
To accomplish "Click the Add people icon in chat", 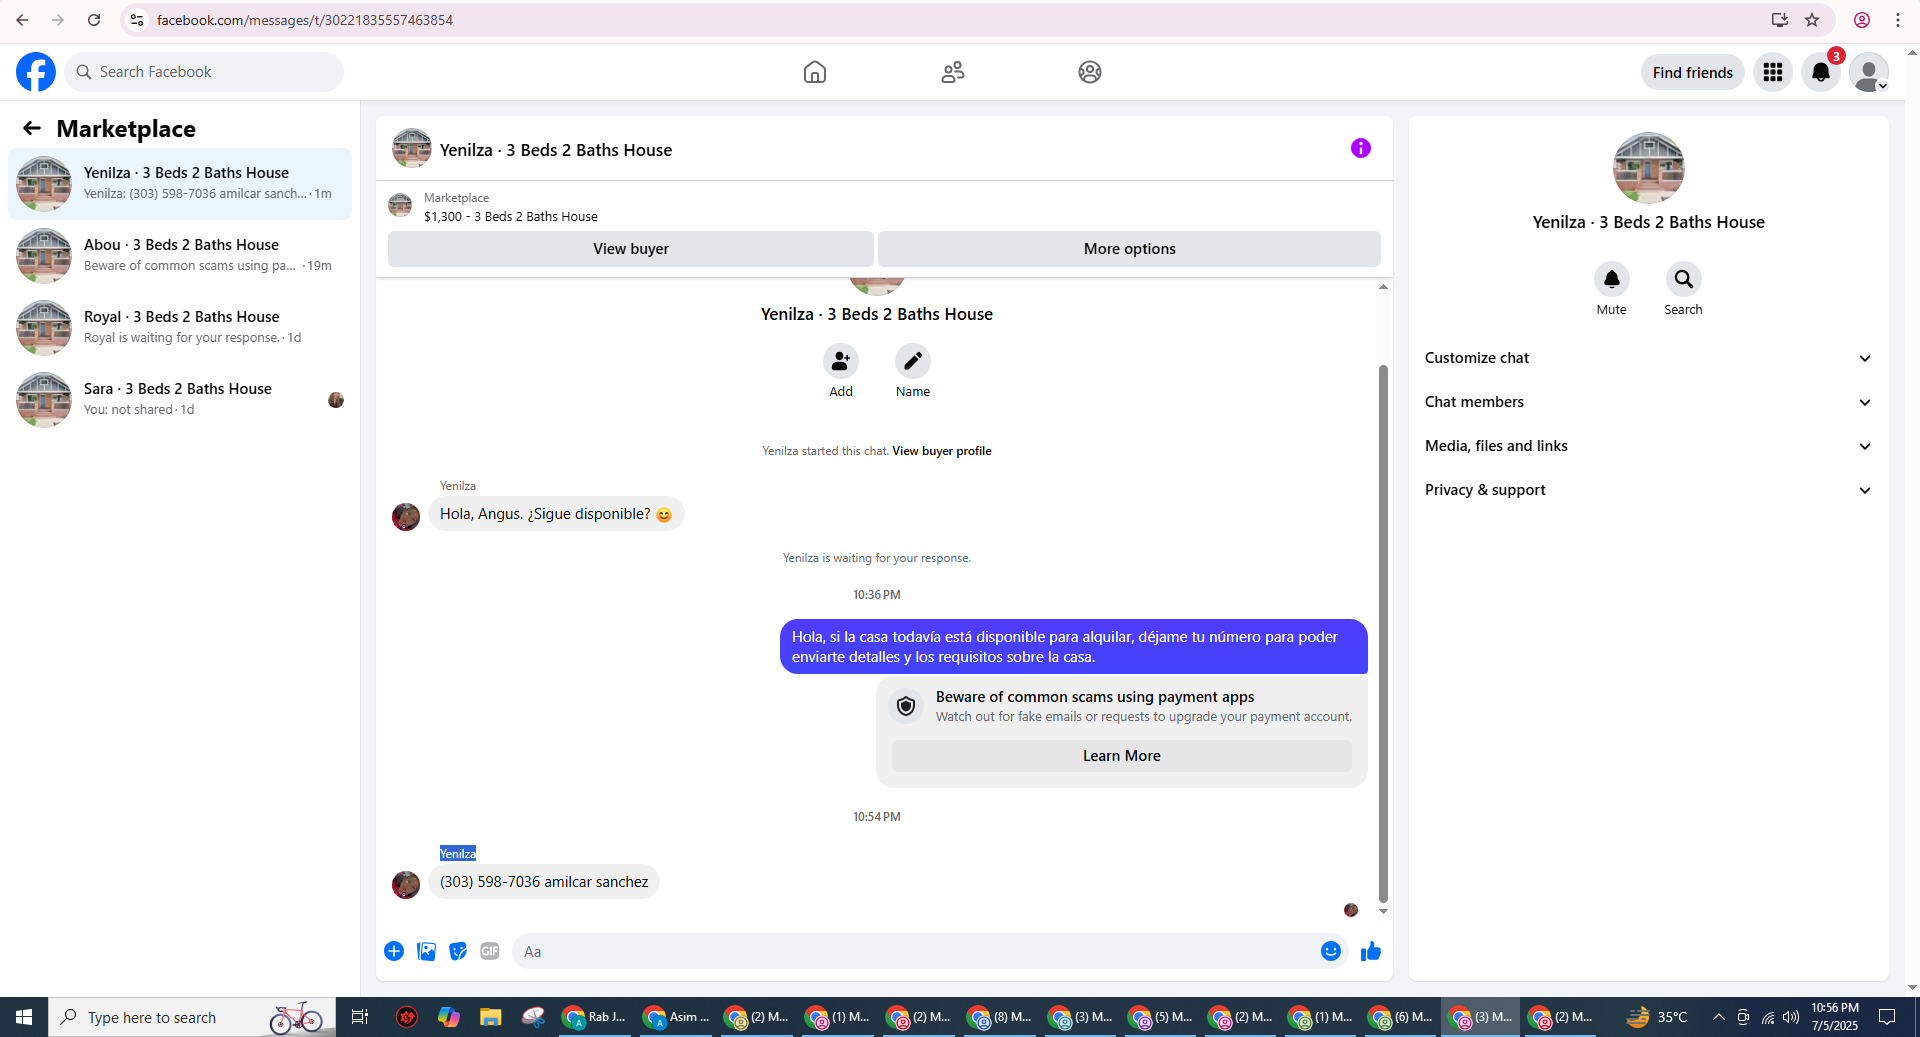I will click(x=841, y=361).
